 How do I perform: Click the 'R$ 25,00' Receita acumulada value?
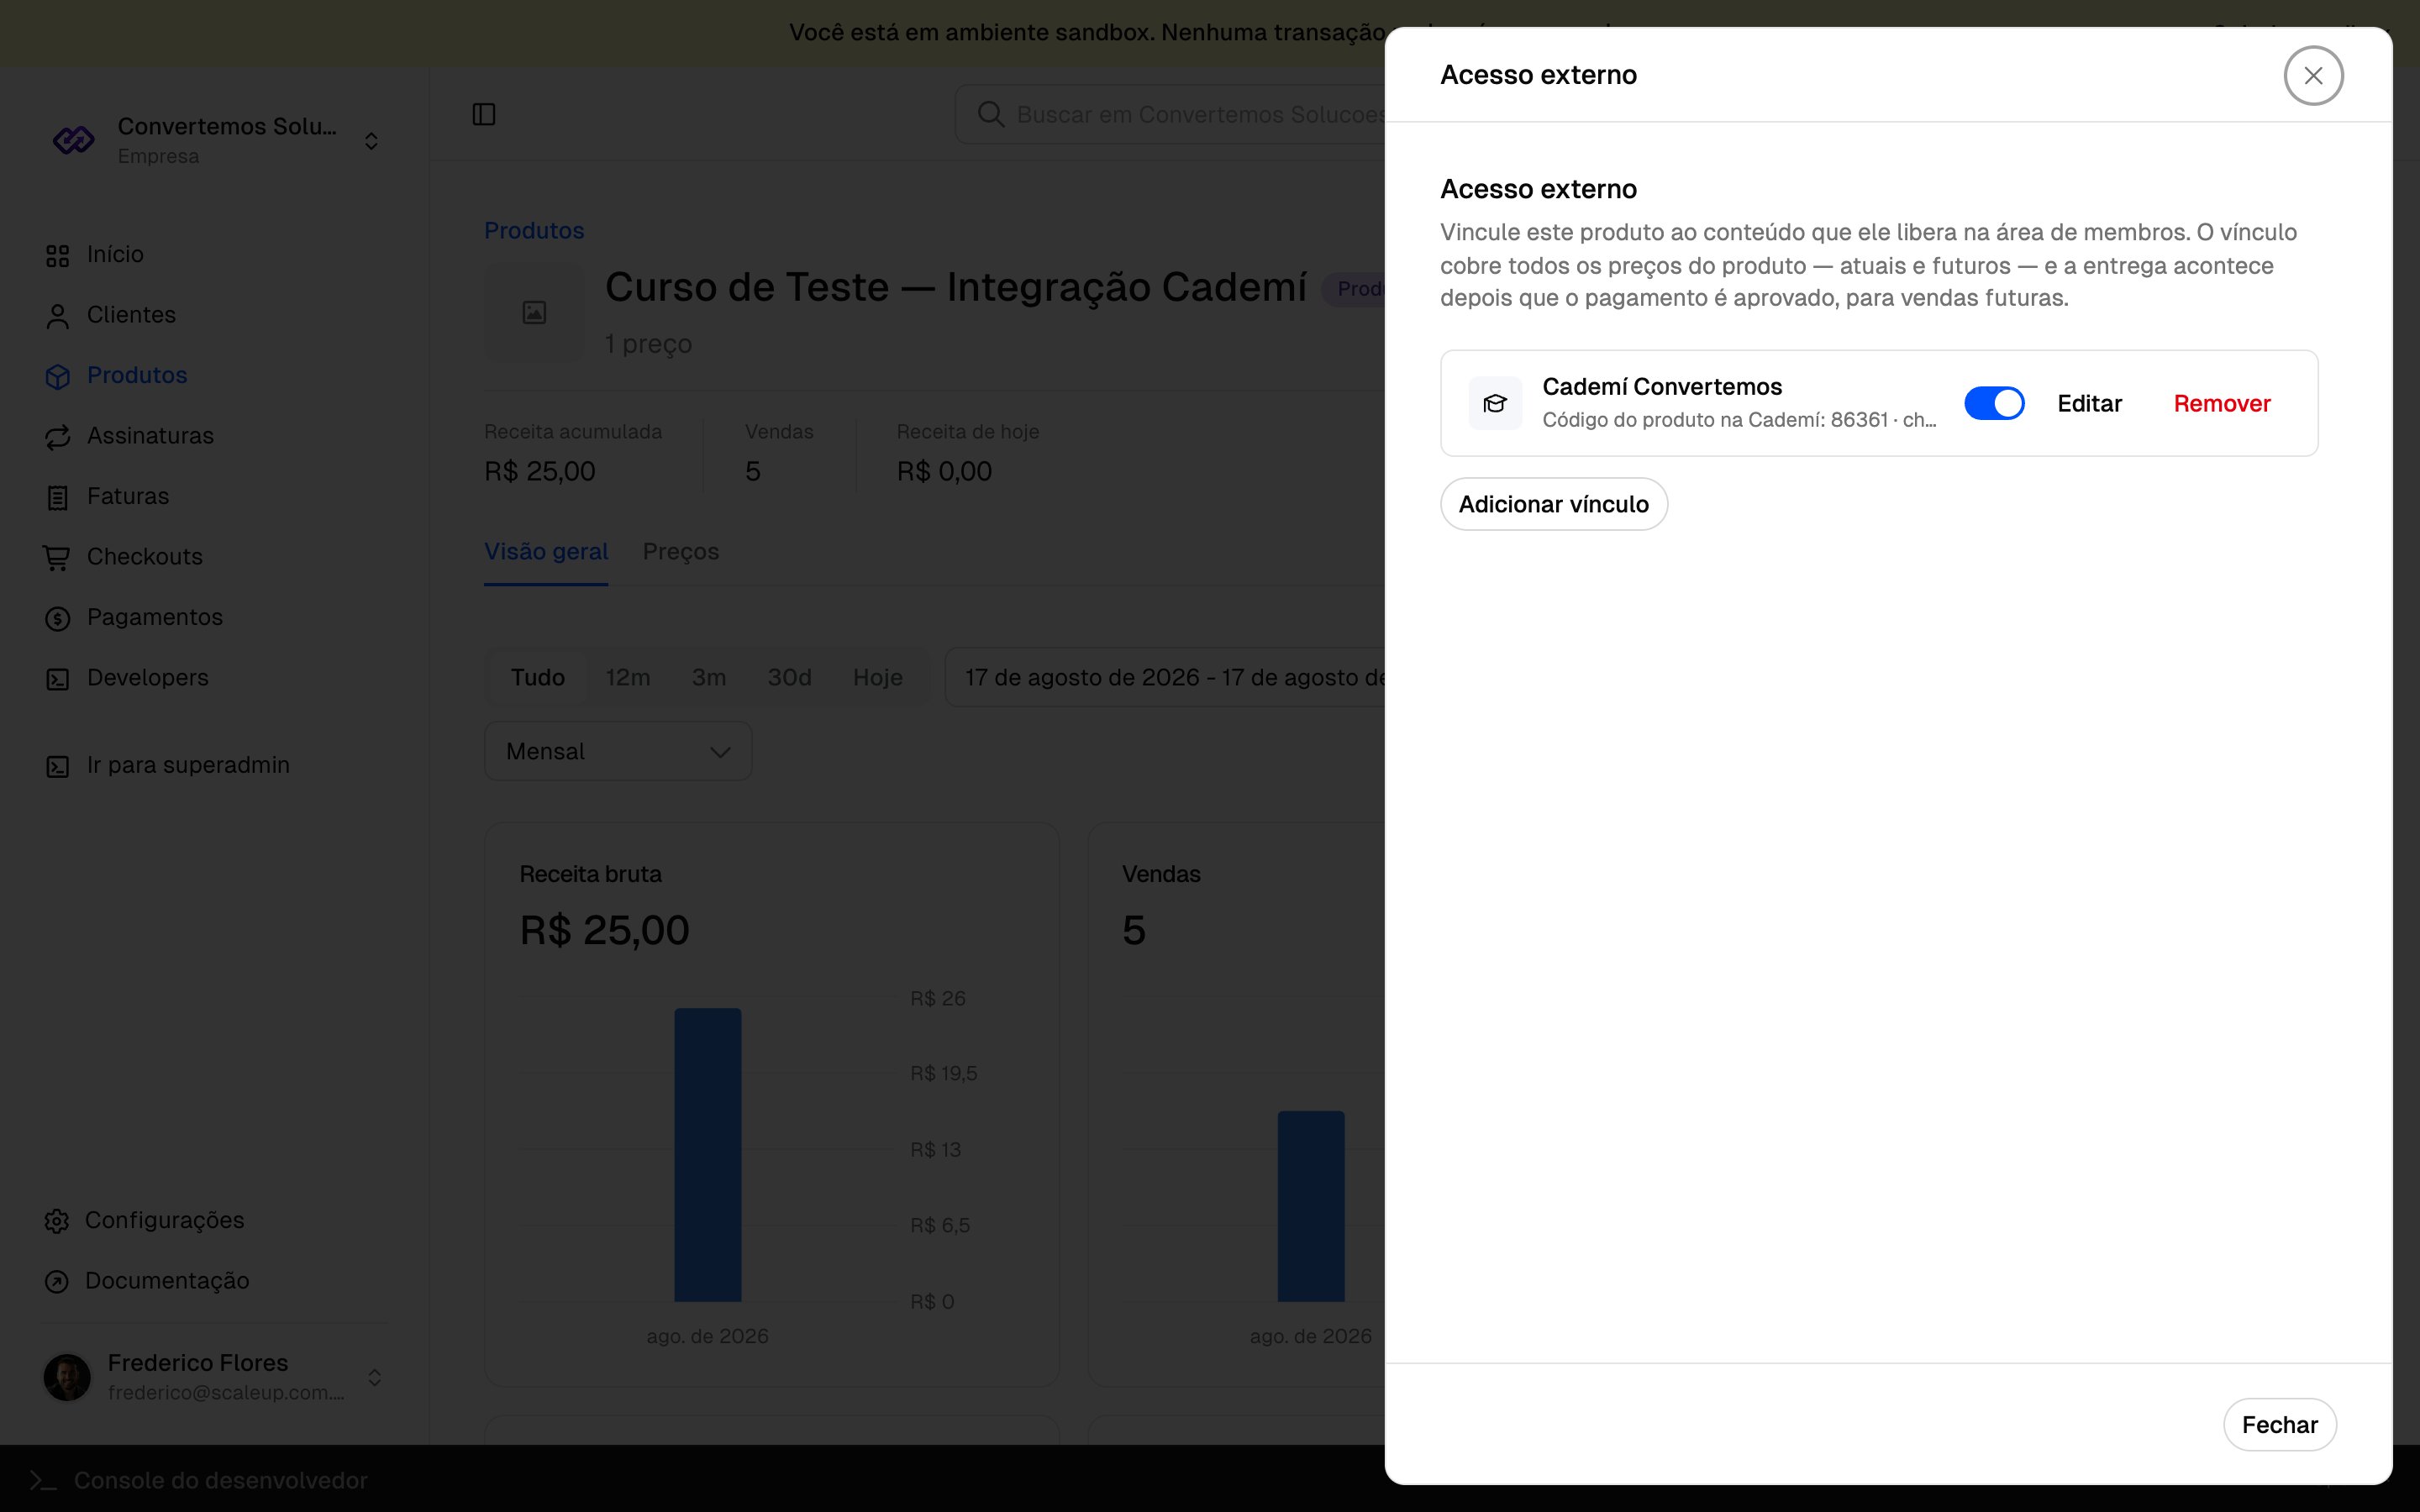(x=540, y=471)
